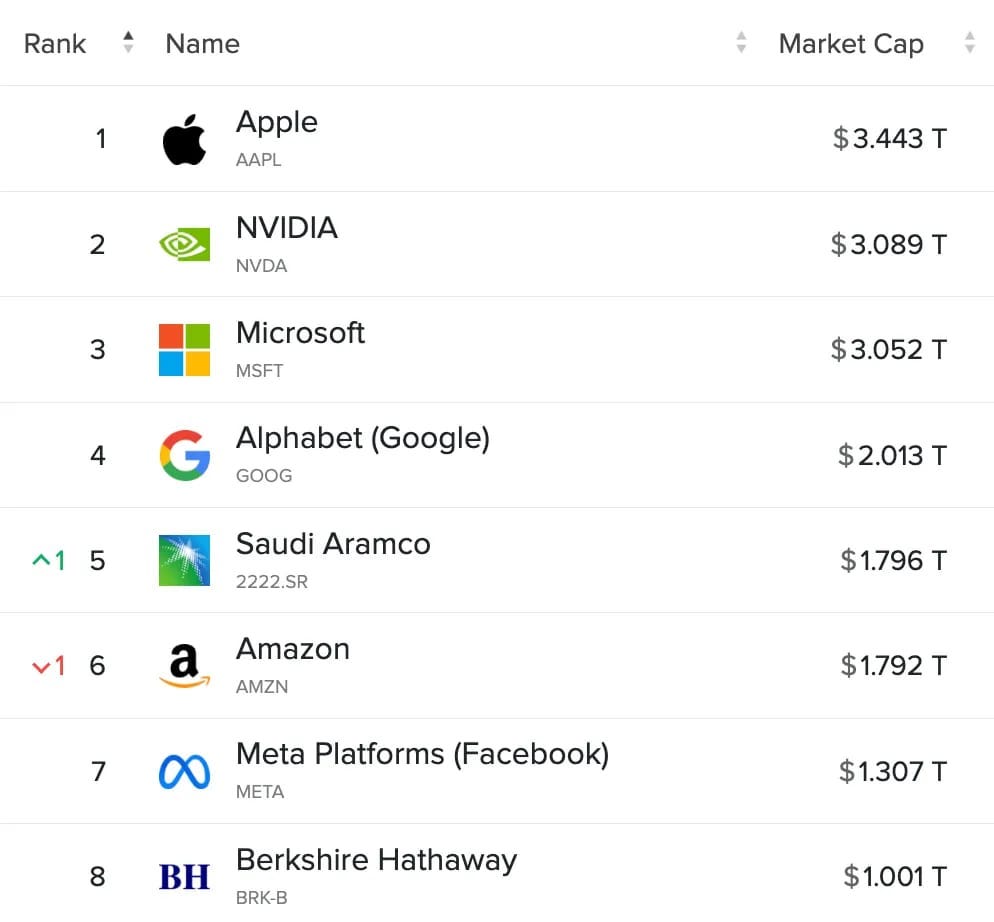Click the Google G logo
The height and width of the screenshot is (922, 994).
pyautogui.click(x=184, y=455)
